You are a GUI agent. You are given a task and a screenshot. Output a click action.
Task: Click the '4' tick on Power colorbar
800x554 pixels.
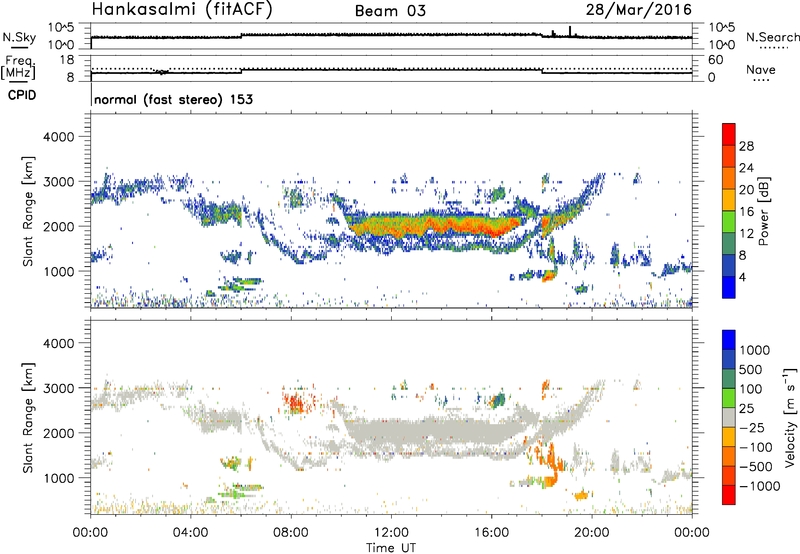(742, 277)
